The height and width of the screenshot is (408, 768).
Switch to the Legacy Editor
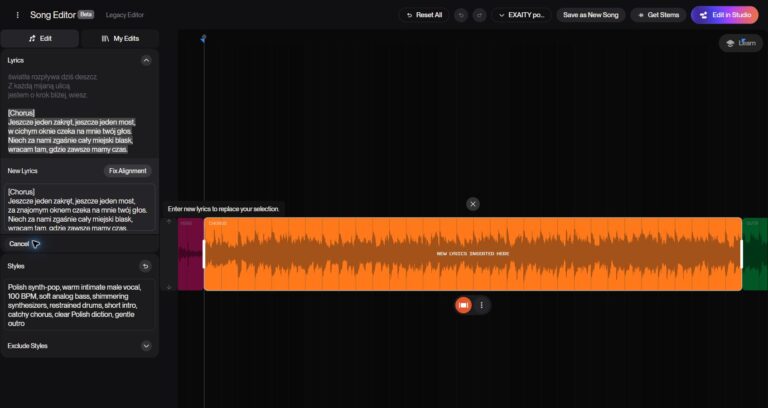click(x=125, y=15)
